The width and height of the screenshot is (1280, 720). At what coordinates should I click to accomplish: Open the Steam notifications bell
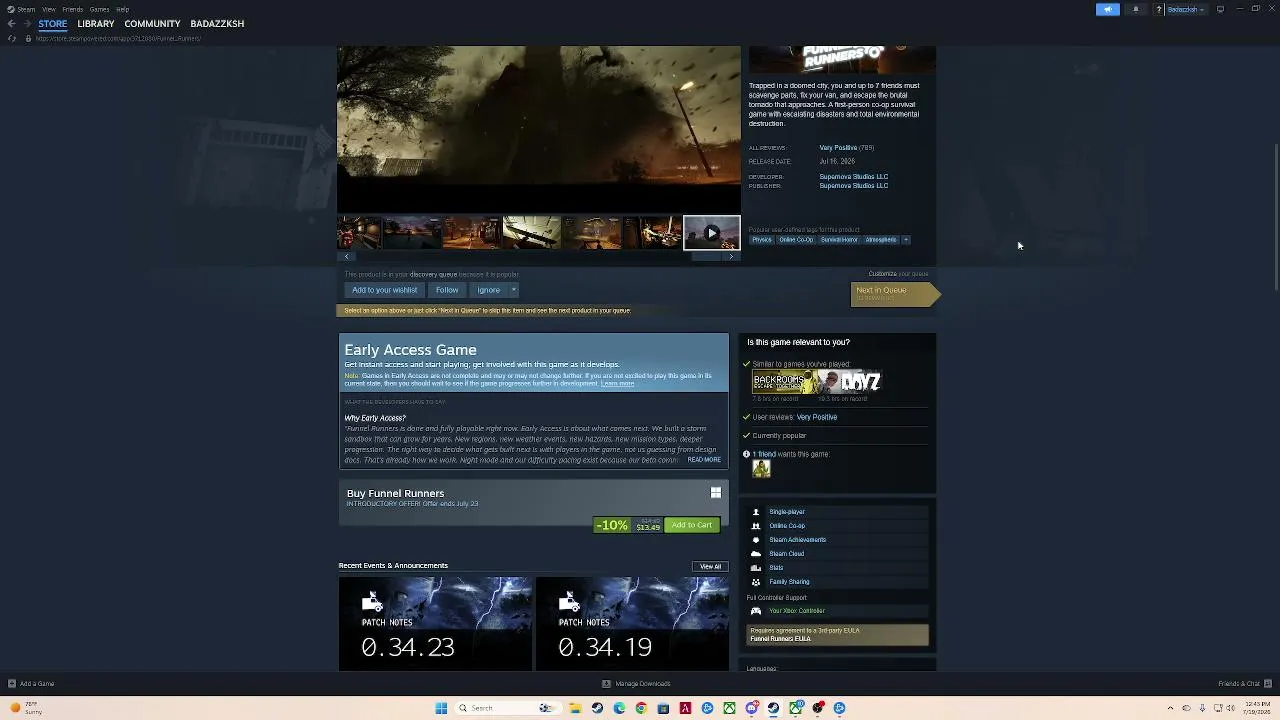[1135, 9]
